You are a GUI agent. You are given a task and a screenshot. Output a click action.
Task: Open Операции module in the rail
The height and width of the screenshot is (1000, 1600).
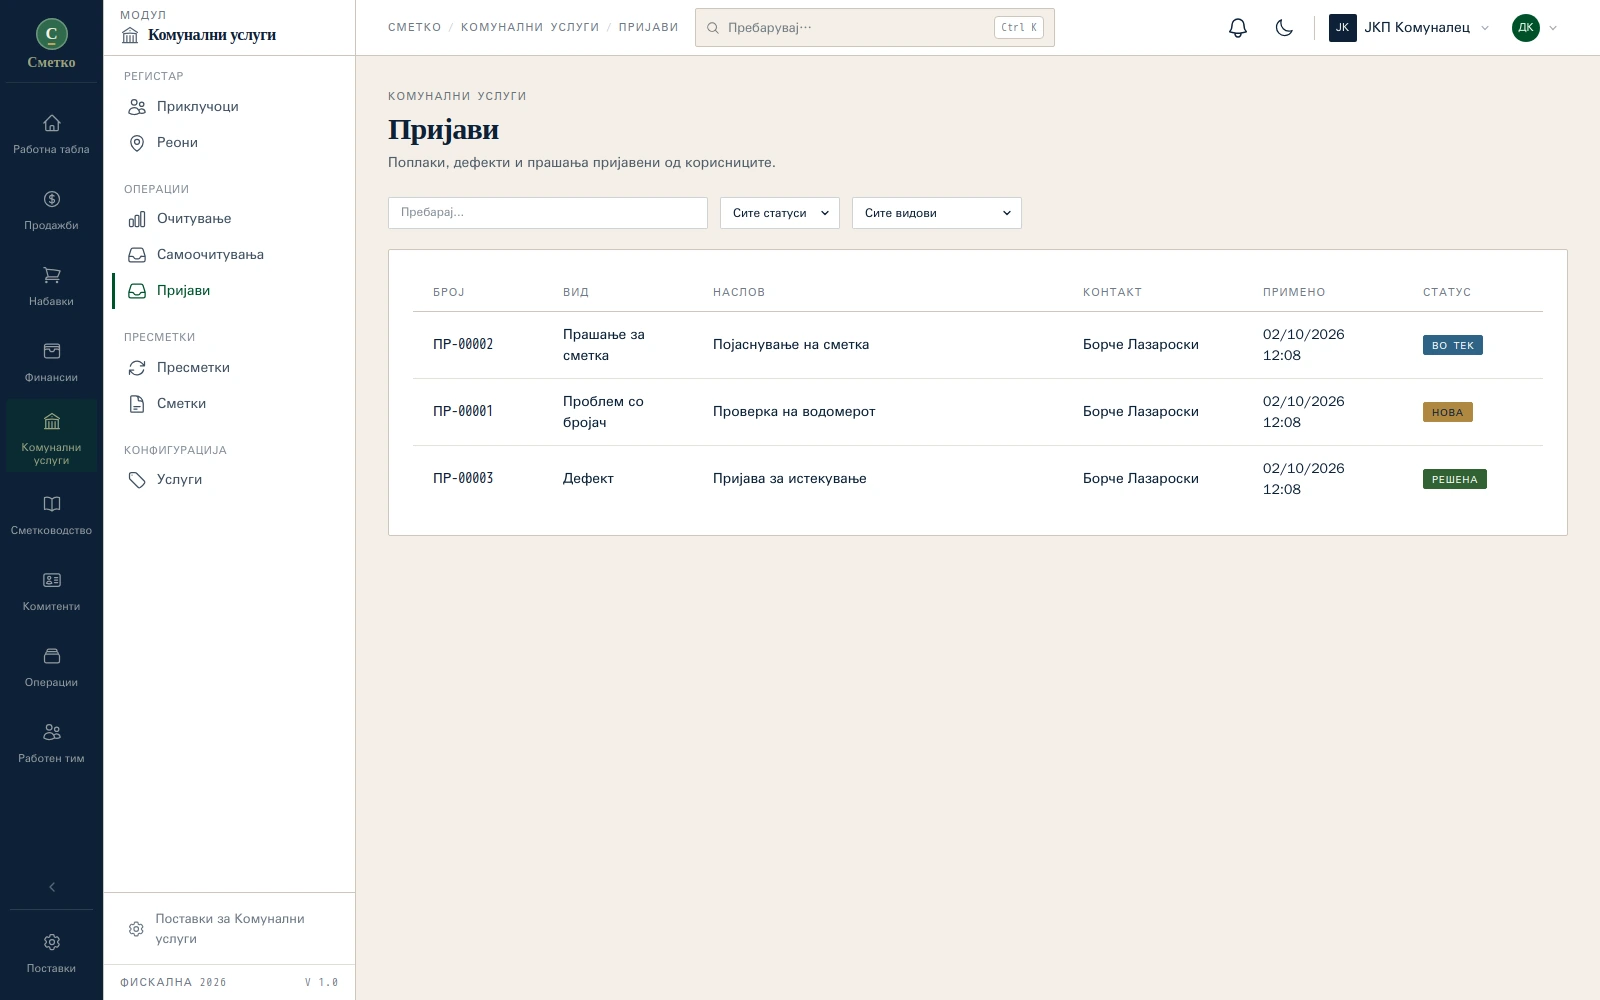click(x=52, y=667)
